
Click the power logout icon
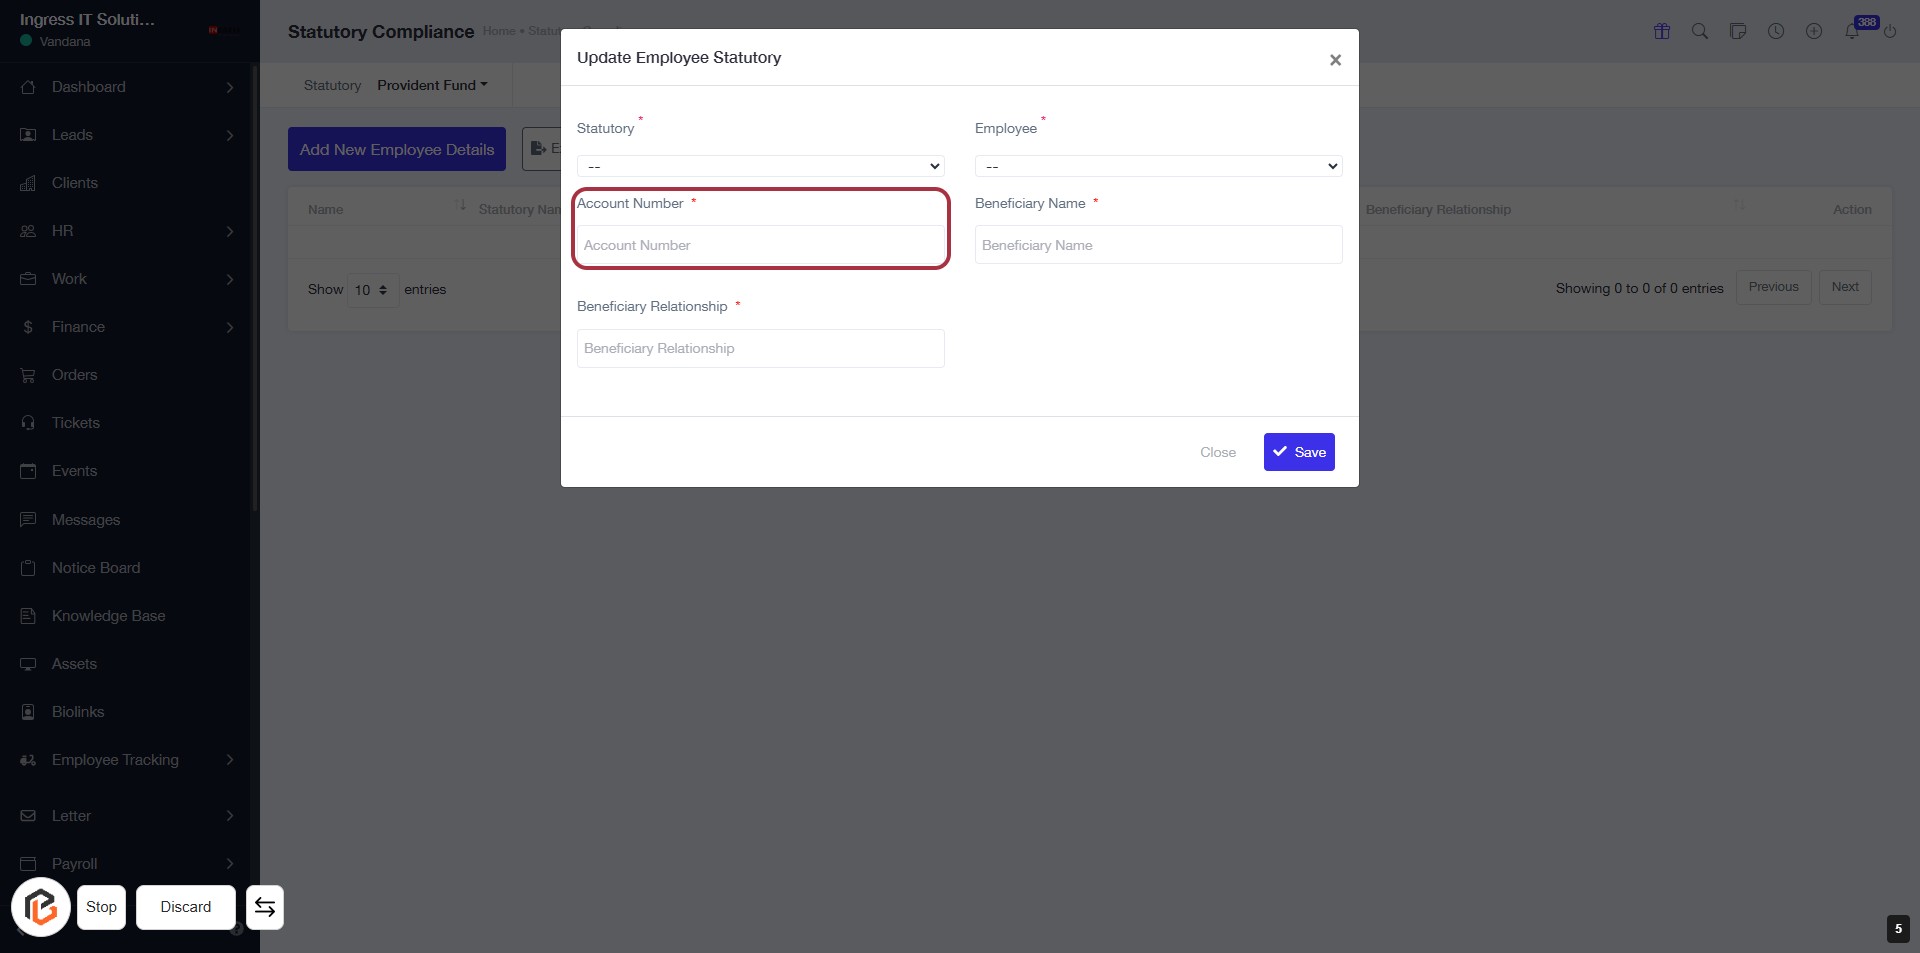pyautogui.click(x=1890, y=32)
